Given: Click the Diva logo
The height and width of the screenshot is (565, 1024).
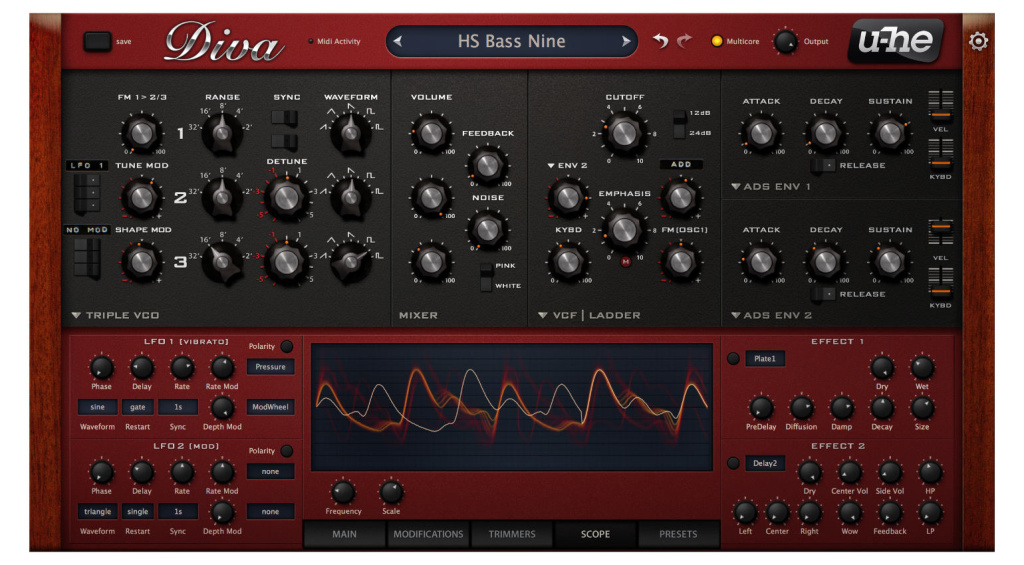Looking at the screenshot, I should click(222, 42).
